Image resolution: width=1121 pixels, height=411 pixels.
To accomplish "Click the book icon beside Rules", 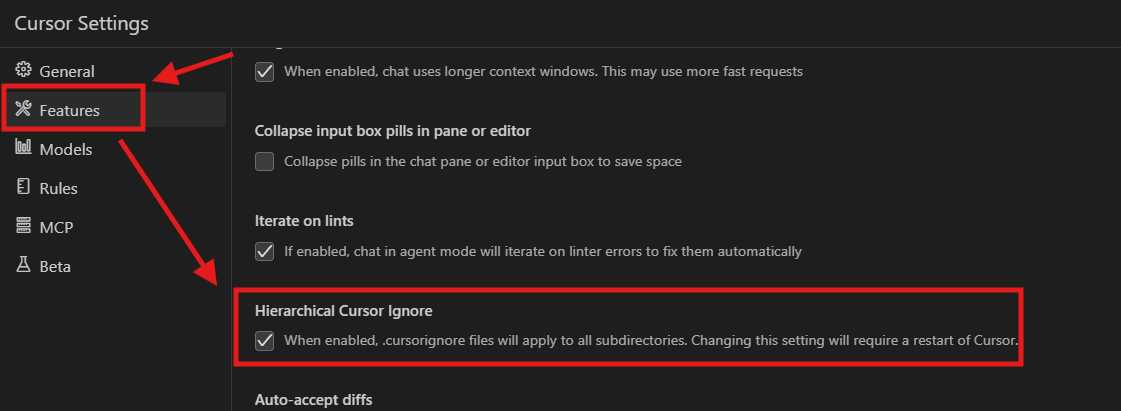I will (23, 188).
